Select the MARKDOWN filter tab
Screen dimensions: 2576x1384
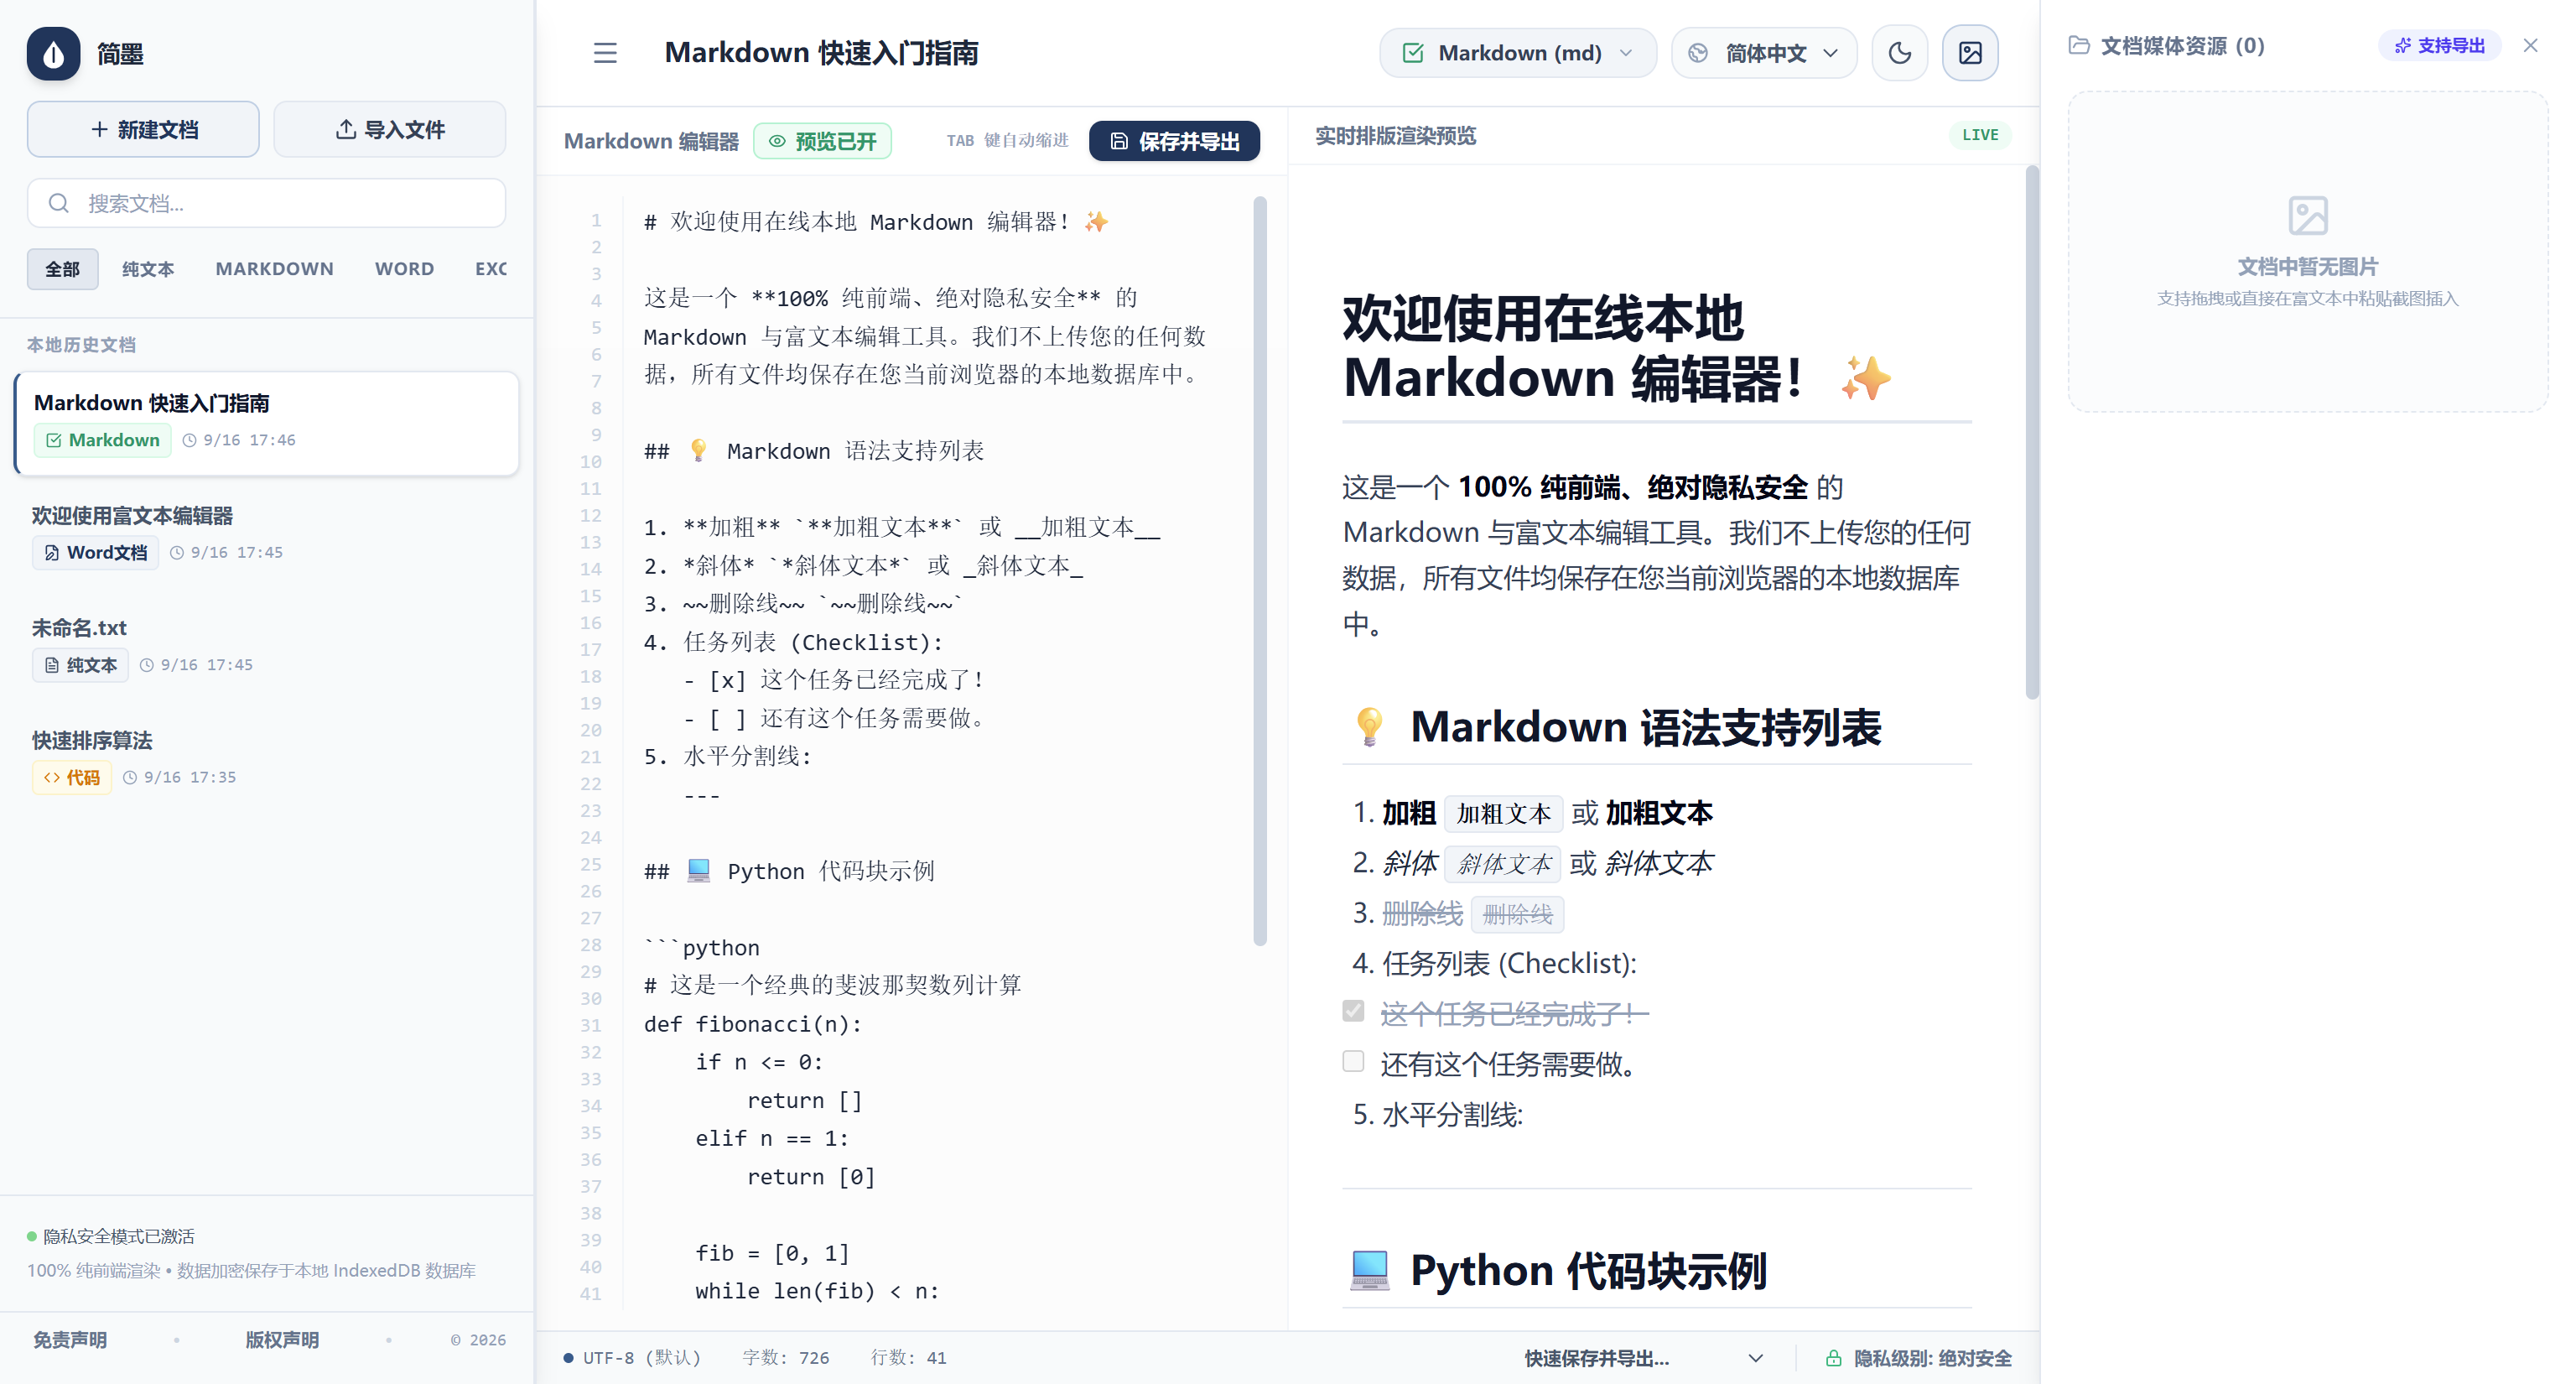click(x=275, y=269)
